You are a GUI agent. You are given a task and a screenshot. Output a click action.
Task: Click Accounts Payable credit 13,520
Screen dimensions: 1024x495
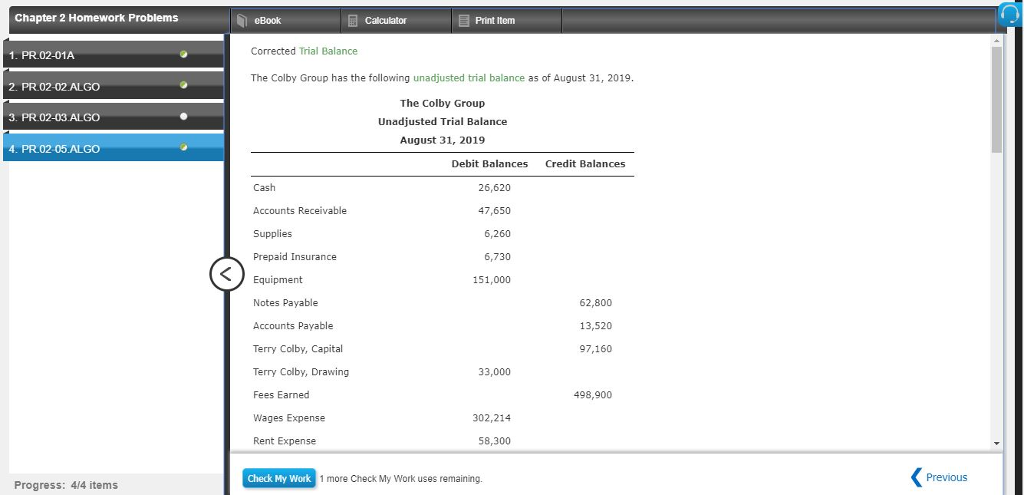point(596,326)
